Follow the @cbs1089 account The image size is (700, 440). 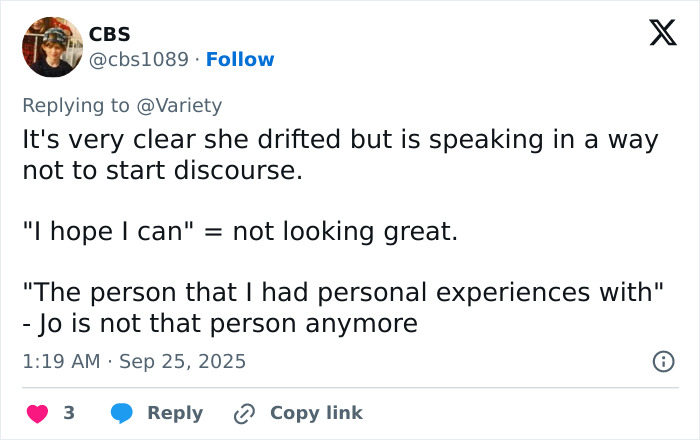point(240,59)
